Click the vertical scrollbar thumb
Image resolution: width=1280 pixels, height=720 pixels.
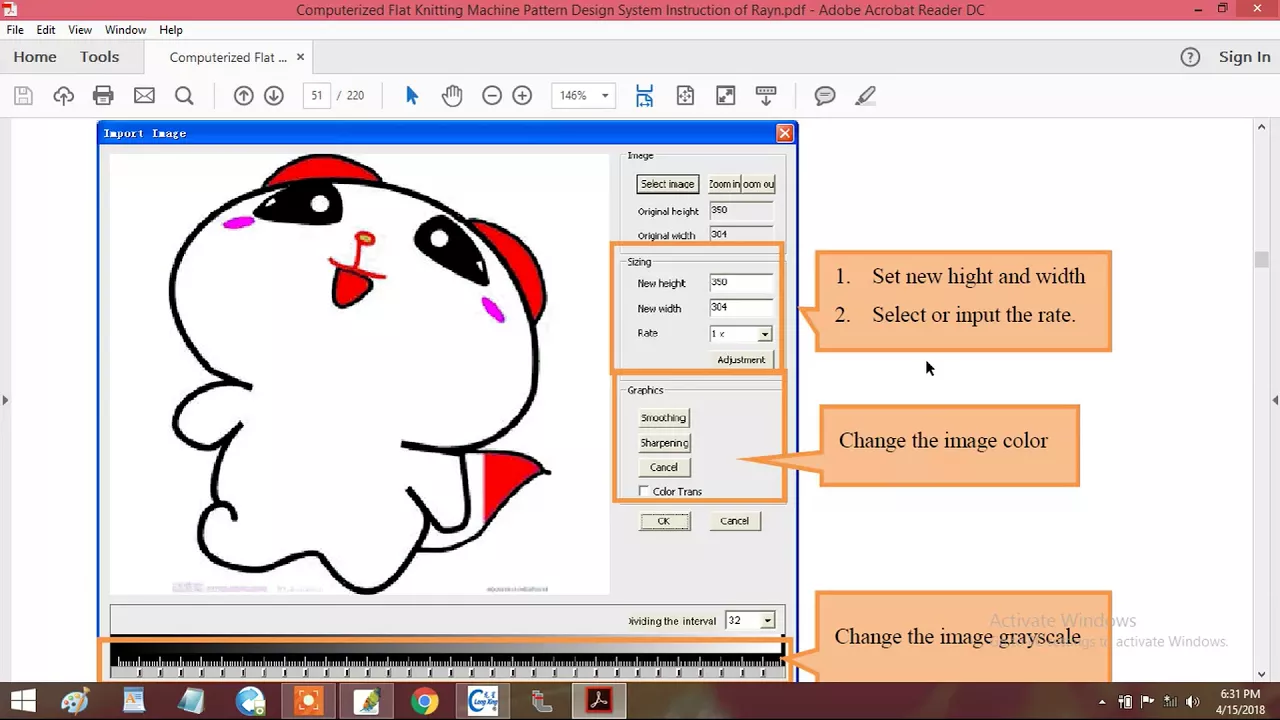(x=1262, y=260)
